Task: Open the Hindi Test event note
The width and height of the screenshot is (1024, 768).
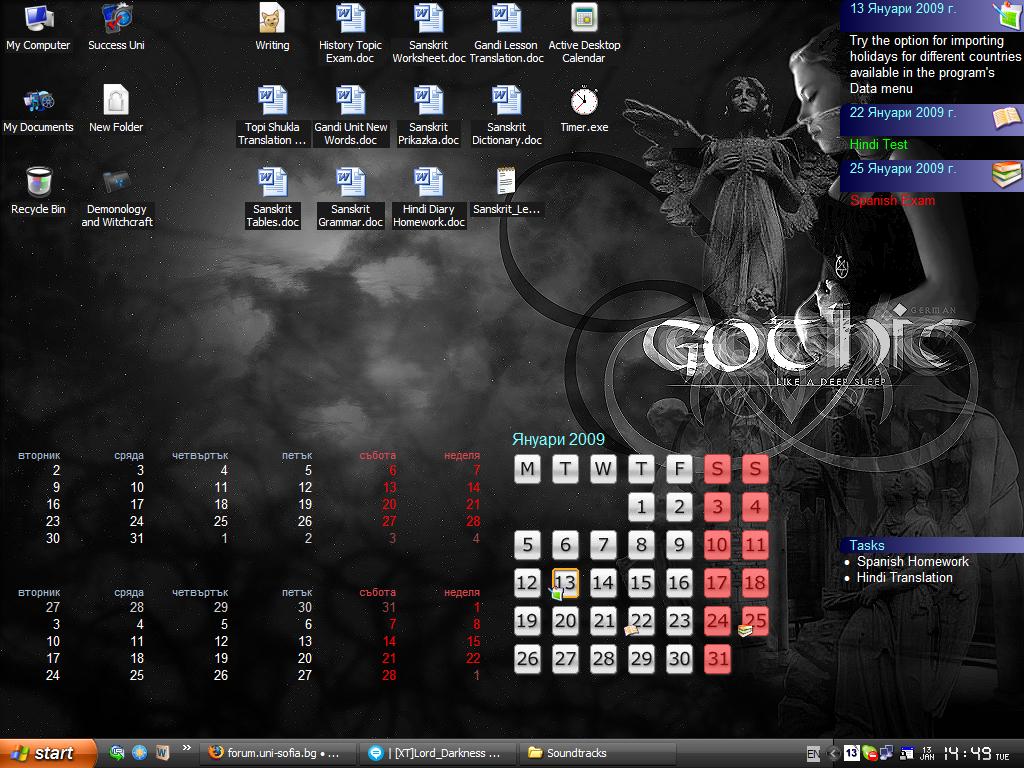Action: pos(878,145)
